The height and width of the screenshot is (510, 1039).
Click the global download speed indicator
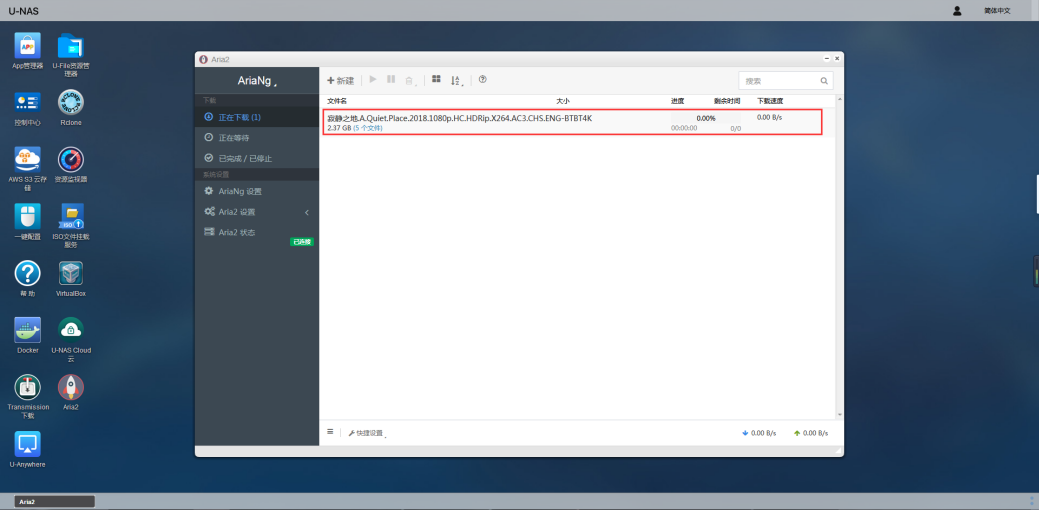pos(759,433)
